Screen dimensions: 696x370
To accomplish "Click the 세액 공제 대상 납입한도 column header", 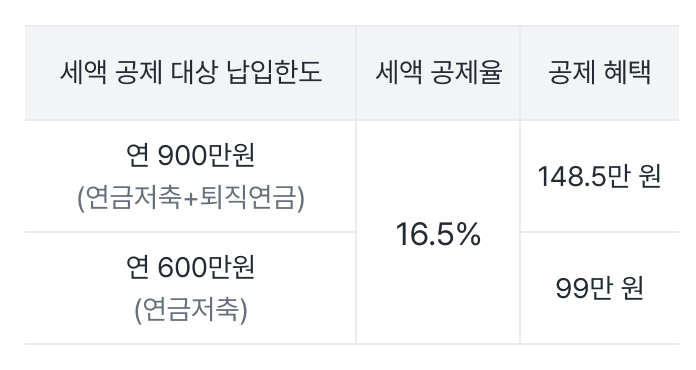I will 190,72.
